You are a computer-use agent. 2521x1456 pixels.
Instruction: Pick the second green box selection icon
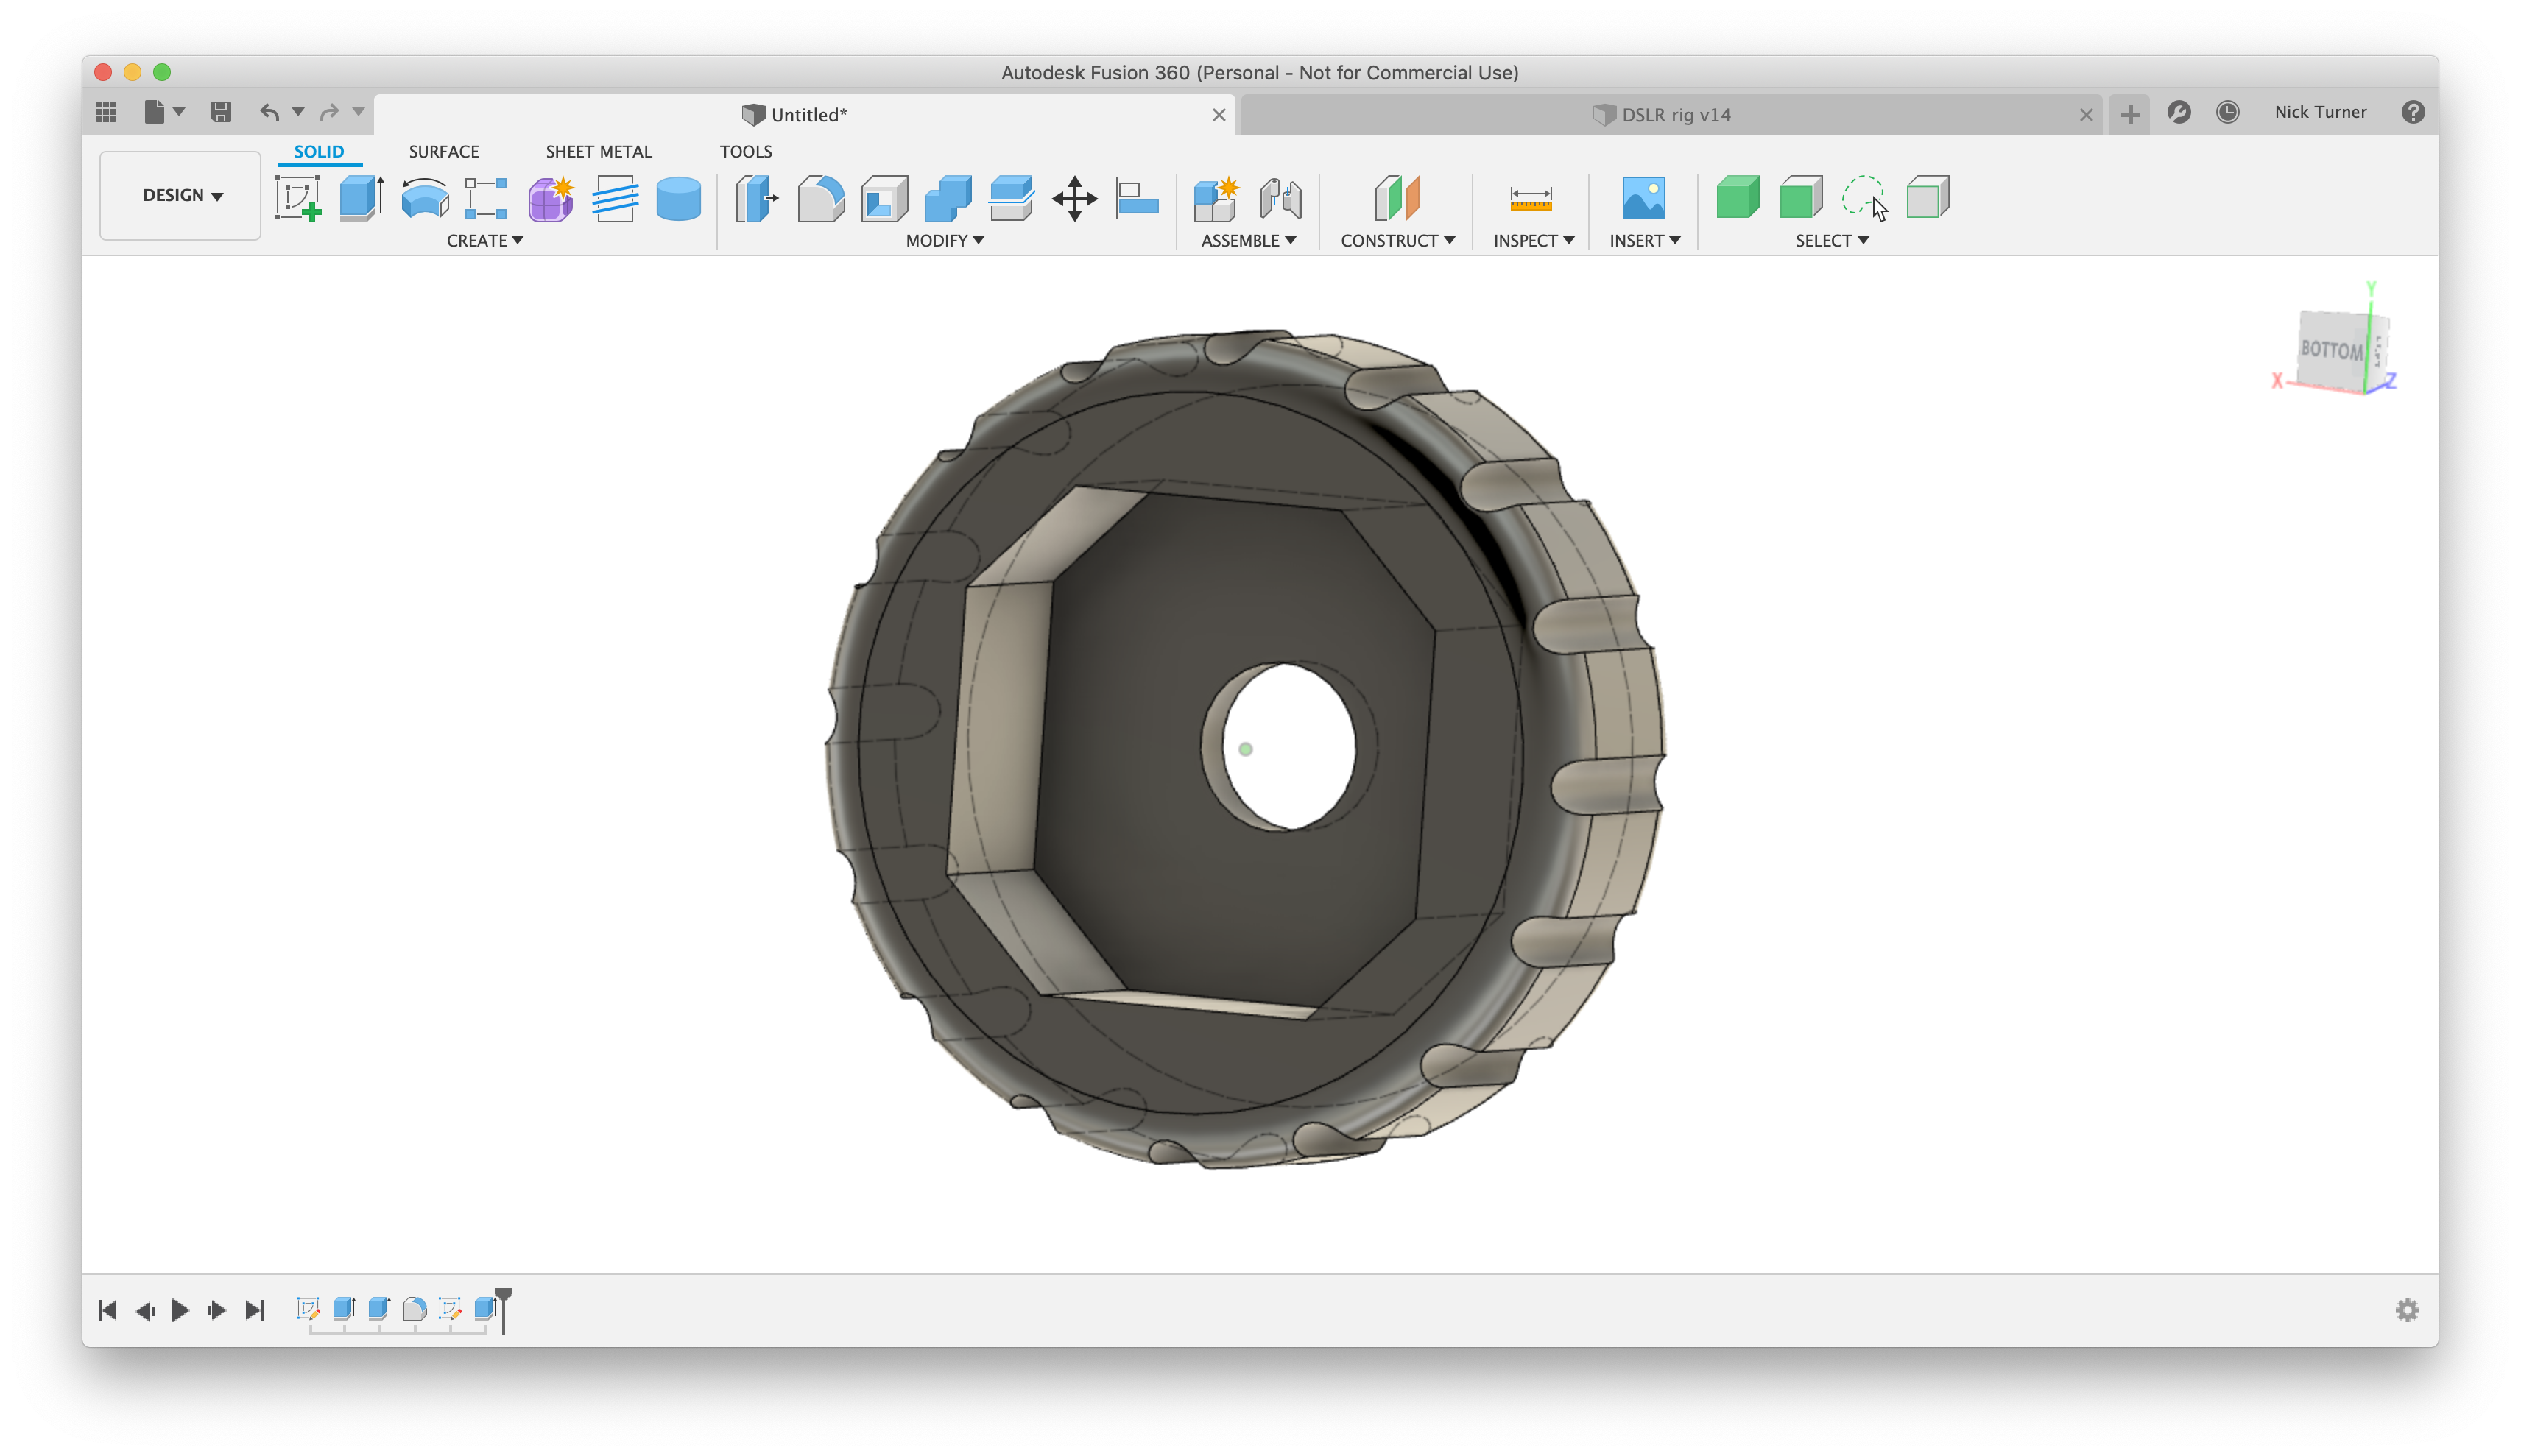[x=1801, y=197]
